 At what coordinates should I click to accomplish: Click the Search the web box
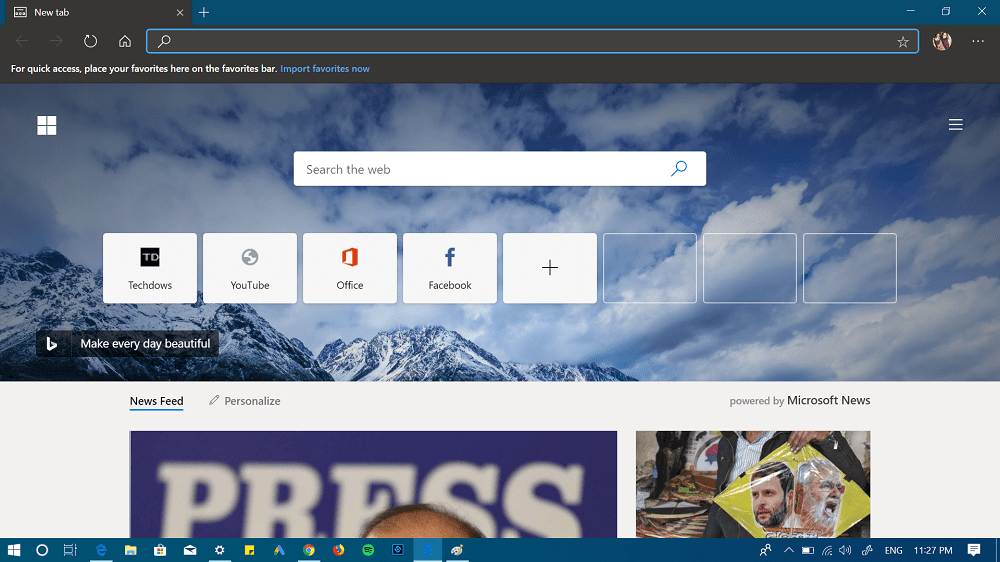pyautogui.click(x=499, y=169)
